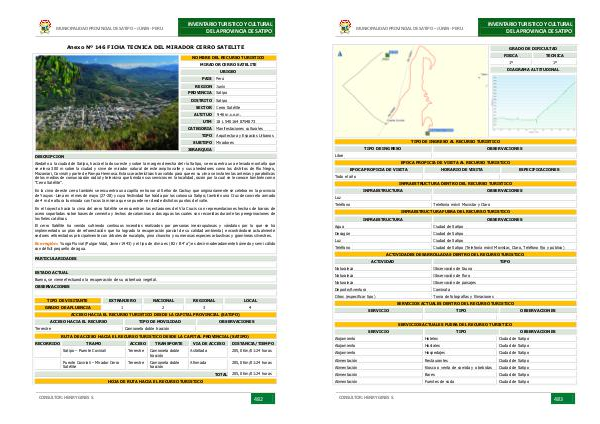Click the 'Extranjero' column header
Image resolution: width=600 pixels, height=424 pixels.
pos(122,300)
